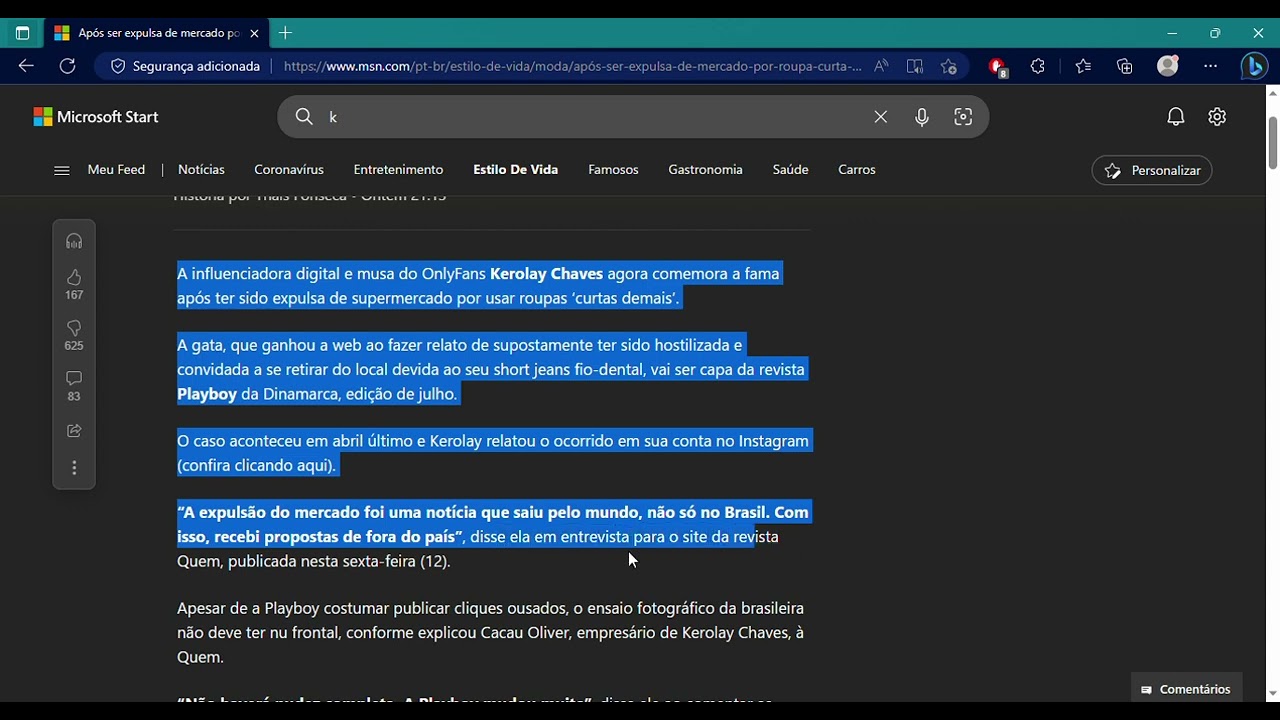Like the article thumbs up
The height and width of the screenshot is (720, 1280).
[74, 277]
